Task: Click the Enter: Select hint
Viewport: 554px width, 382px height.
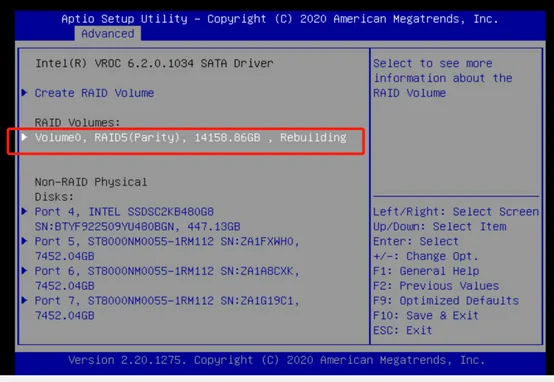Action: click(416, 241)
